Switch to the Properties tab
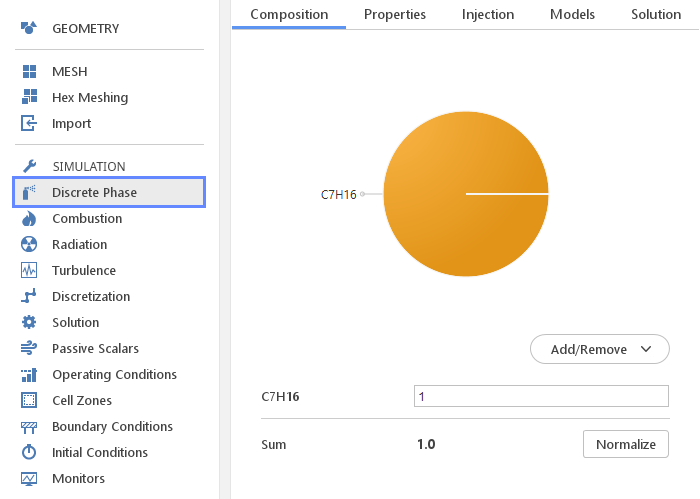This screenshot has height=499, width=700. [395, 14]
